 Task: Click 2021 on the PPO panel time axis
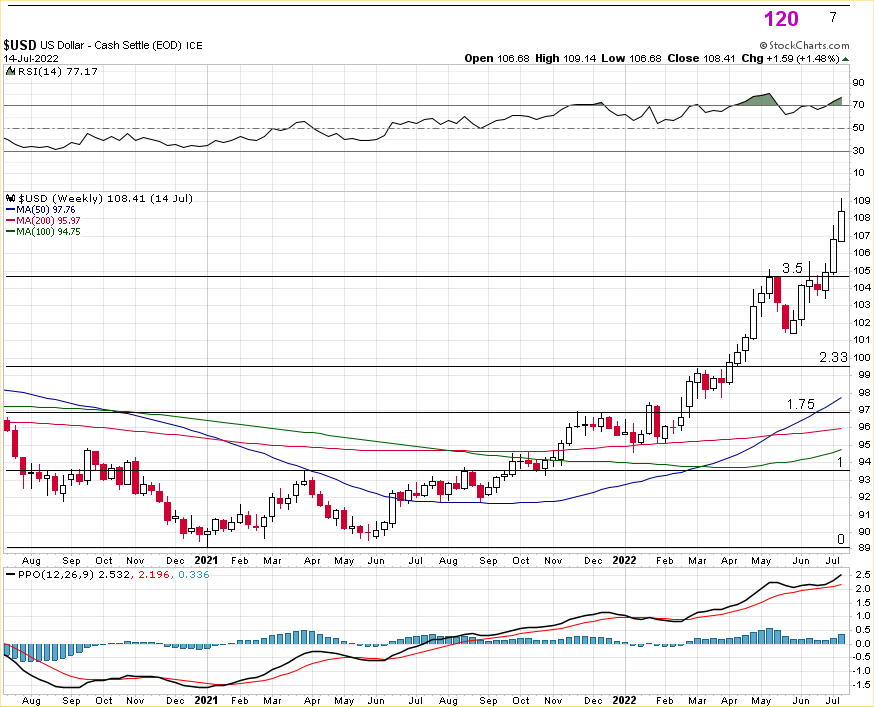tap(206, 700)
